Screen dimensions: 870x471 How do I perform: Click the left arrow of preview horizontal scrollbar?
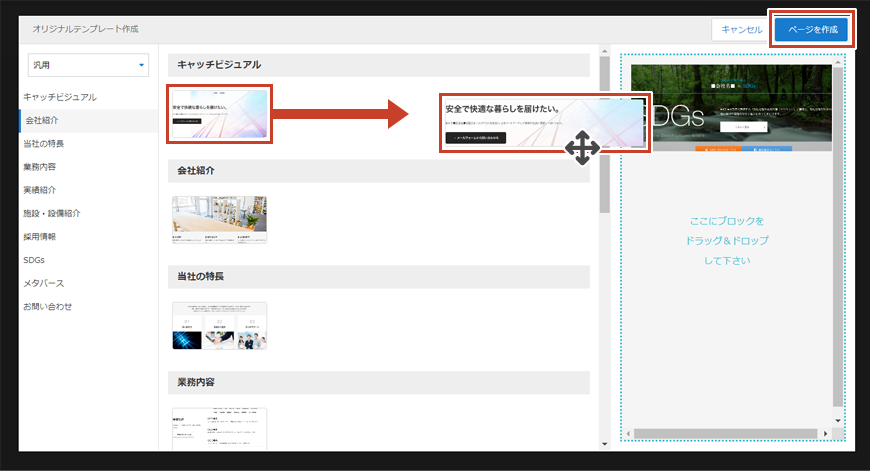pyautogui.click(x=630, y=434)
